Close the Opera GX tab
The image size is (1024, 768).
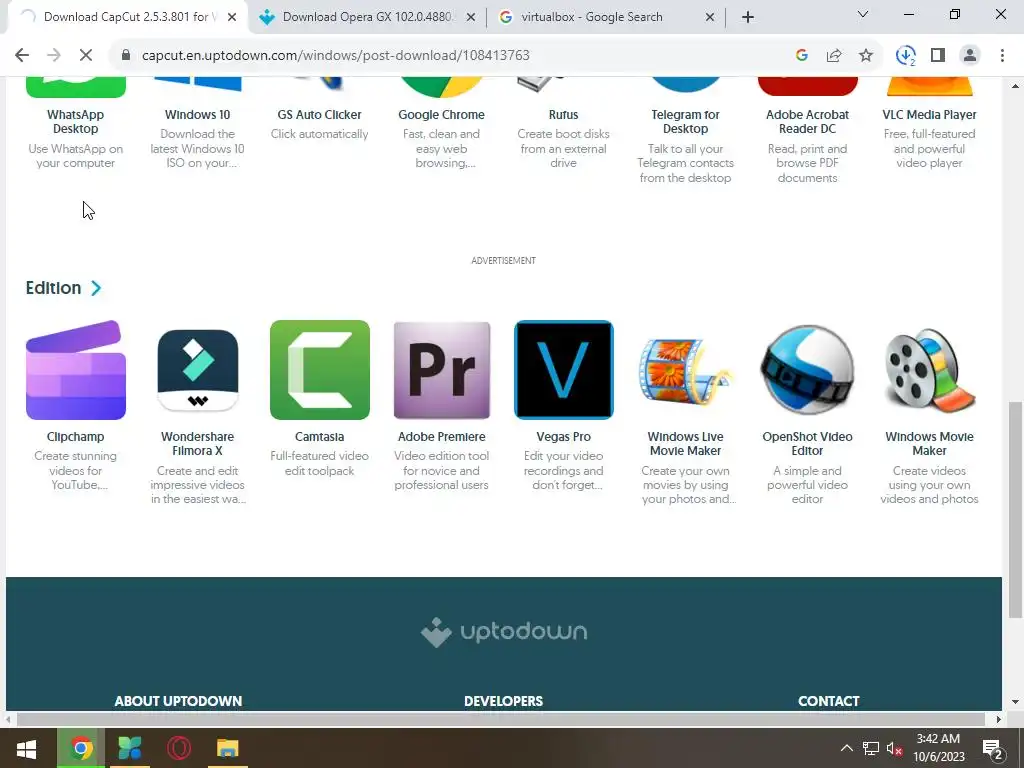tap(470, 18)
